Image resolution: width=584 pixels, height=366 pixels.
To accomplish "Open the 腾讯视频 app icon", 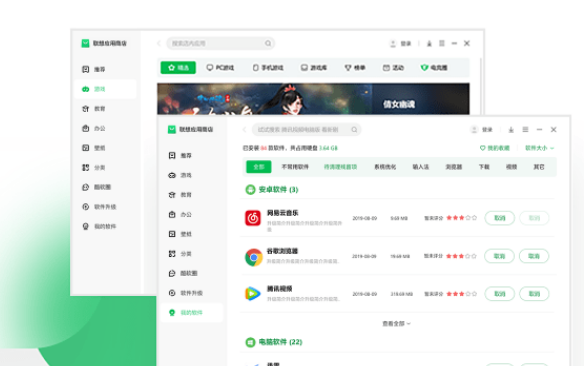I will [253, 294].
